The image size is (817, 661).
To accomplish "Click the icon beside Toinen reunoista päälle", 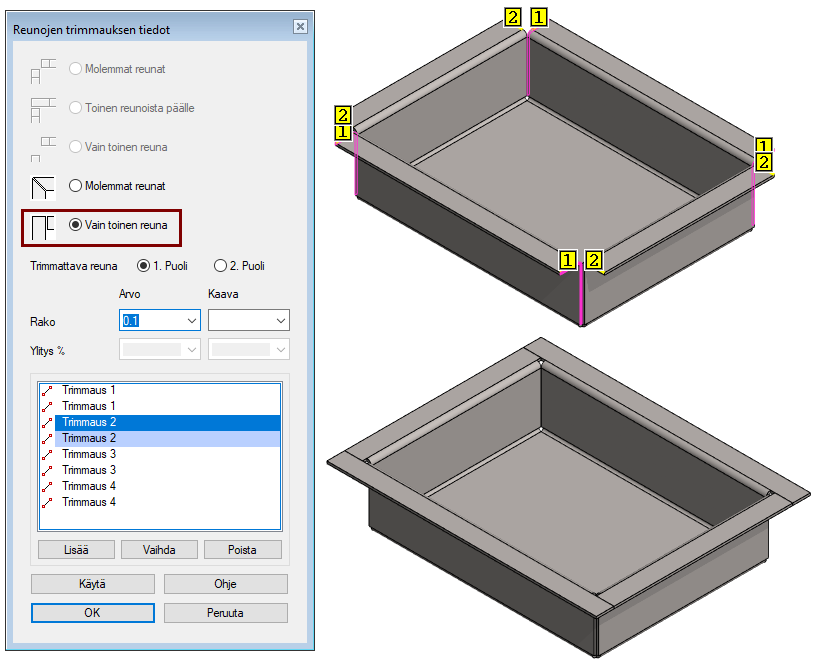I will click(x=43, y=110).
